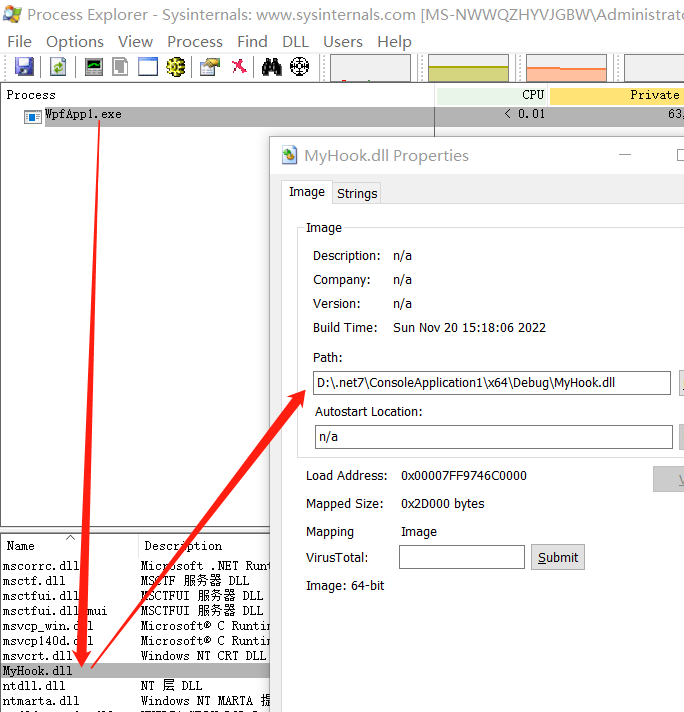684x712 pixels.
Task: Open the DLL menu
Action: point(295,42)
